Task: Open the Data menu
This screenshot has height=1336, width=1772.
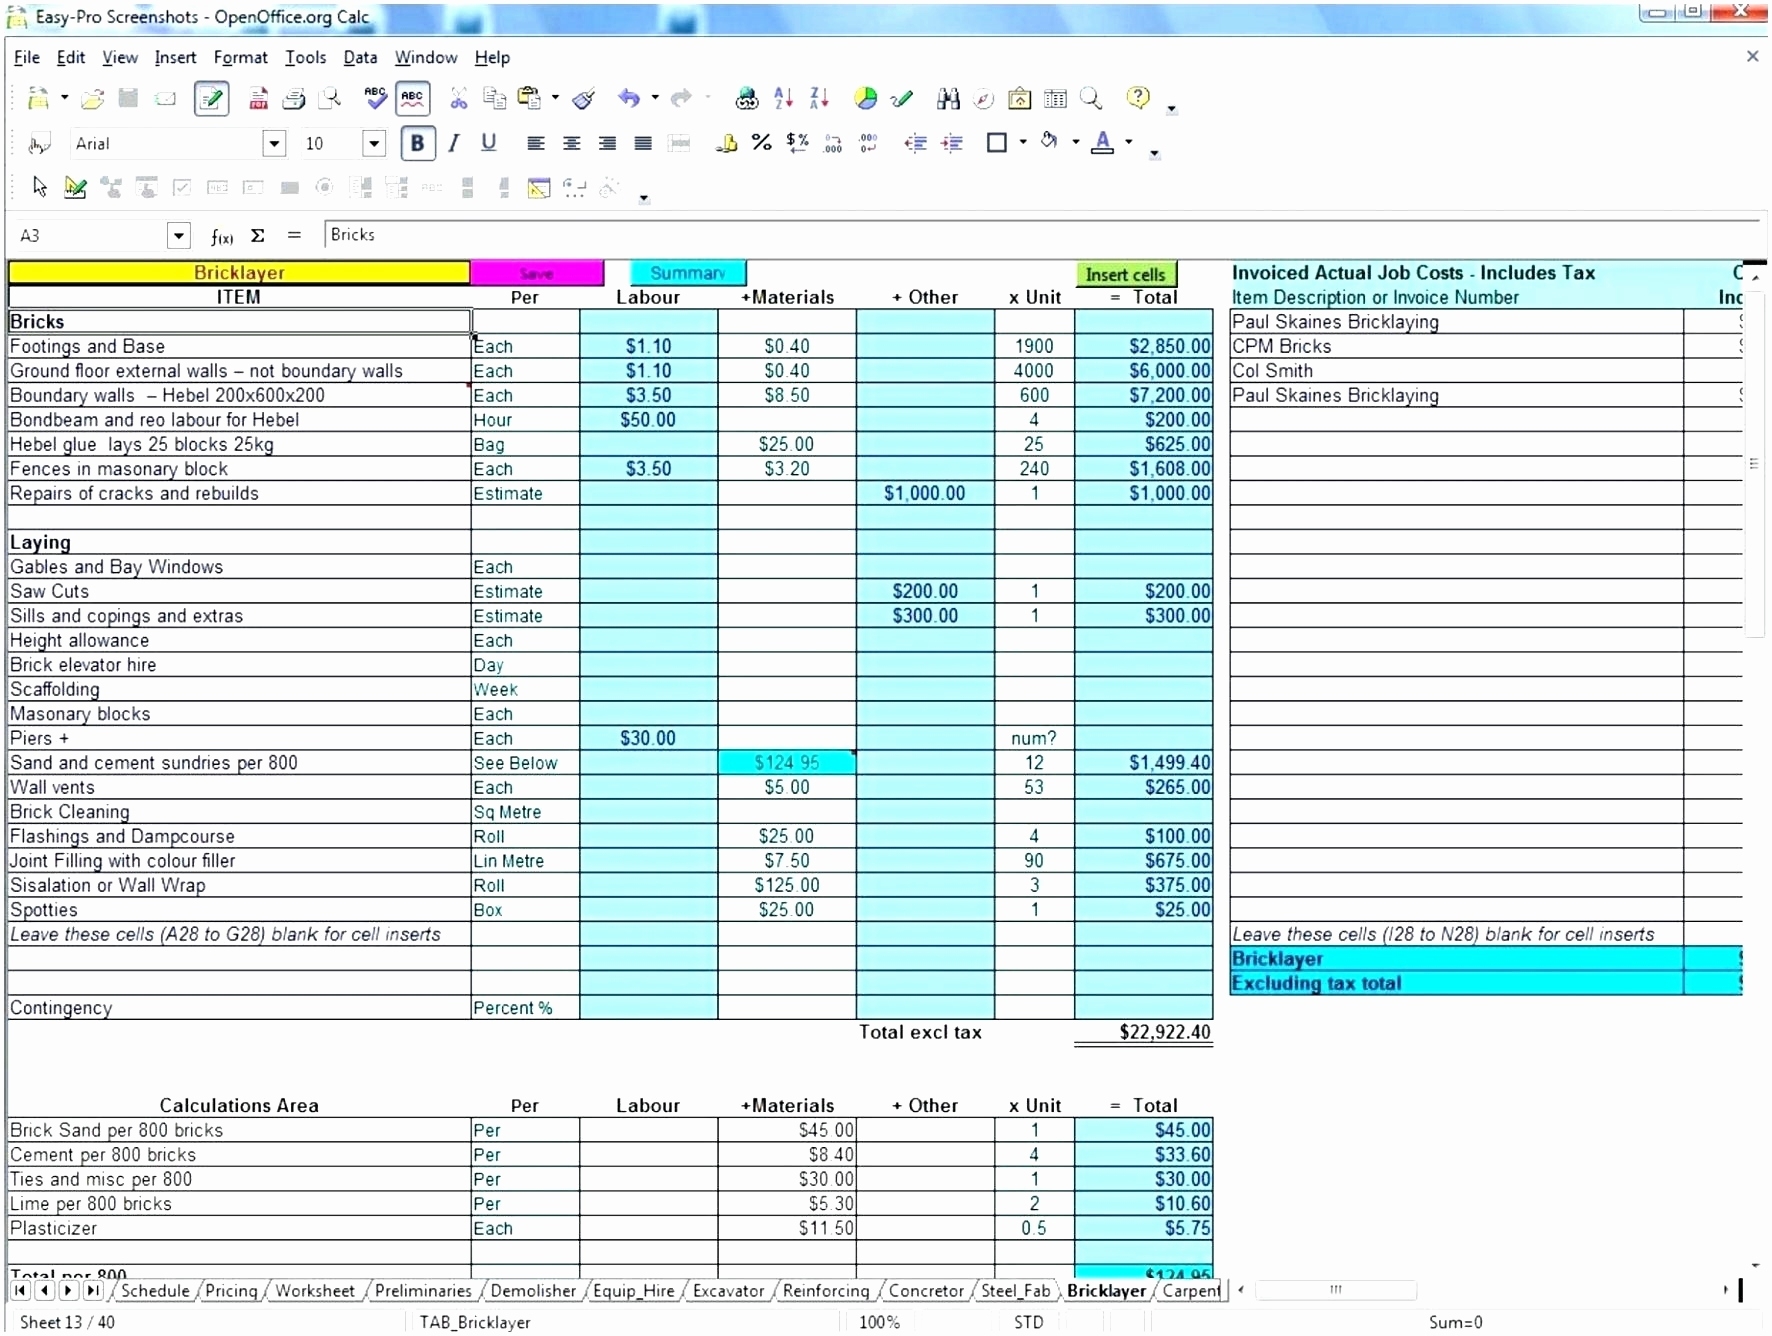Action: pyautogui.click(x=360, y=57)
